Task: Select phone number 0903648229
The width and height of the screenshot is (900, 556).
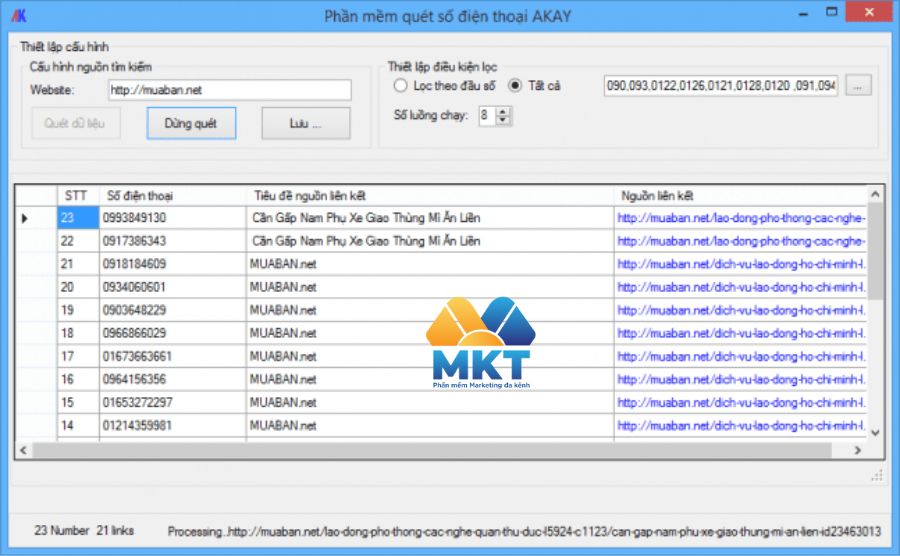Action: coord(173,310)
